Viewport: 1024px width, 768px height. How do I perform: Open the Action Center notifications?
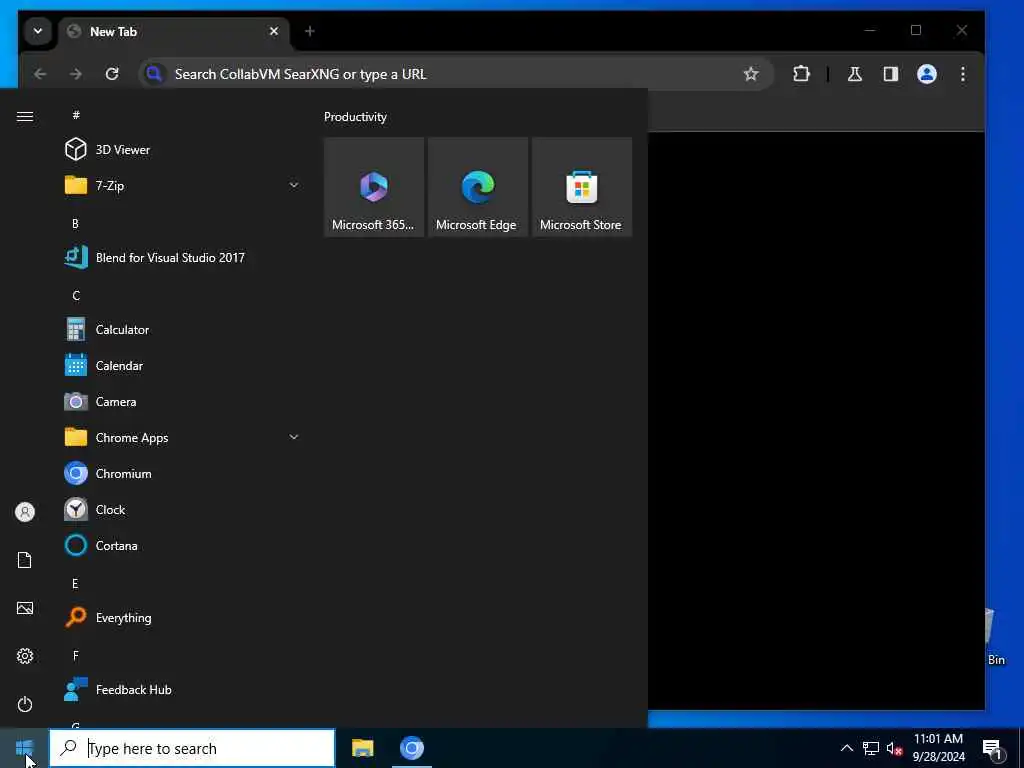[x=992, y=748]
